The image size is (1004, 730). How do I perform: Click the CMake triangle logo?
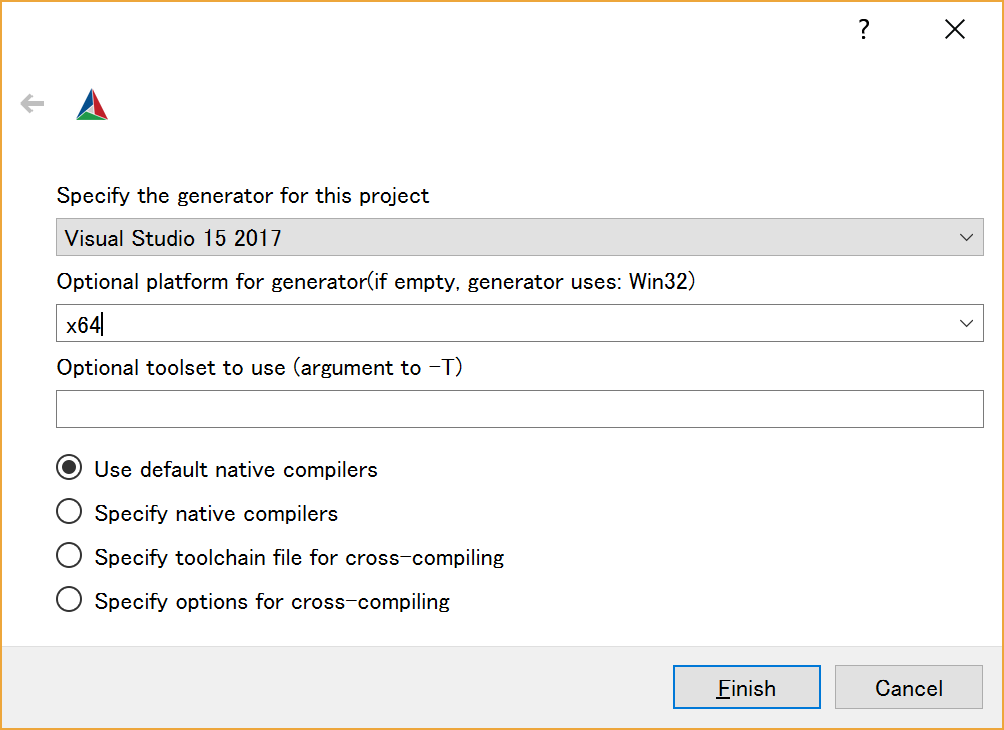[x=92, y=105]
